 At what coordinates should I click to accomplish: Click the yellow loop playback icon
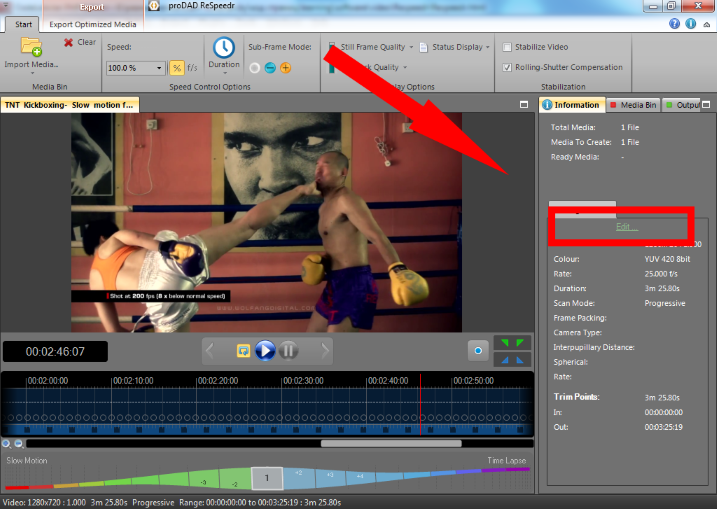242,350
